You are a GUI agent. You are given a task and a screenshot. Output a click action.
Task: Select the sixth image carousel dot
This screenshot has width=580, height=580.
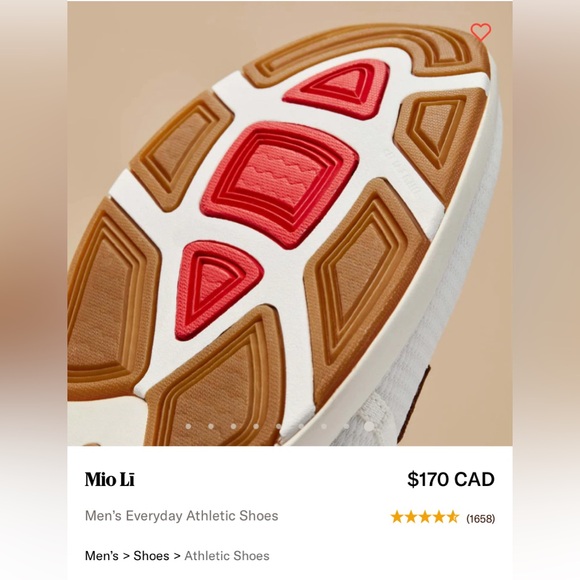pos(301,426)
